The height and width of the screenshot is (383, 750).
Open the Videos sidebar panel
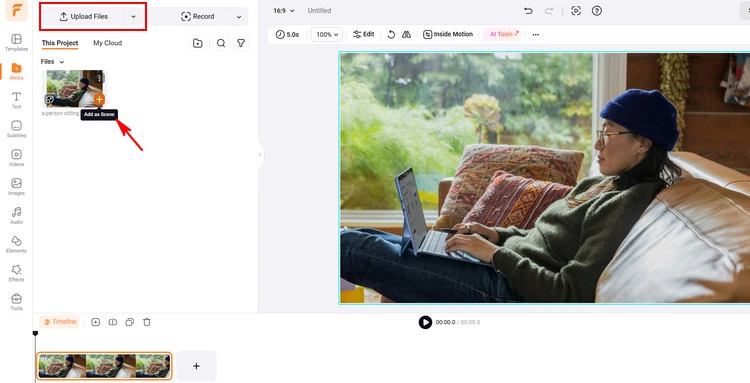[16, 158]
